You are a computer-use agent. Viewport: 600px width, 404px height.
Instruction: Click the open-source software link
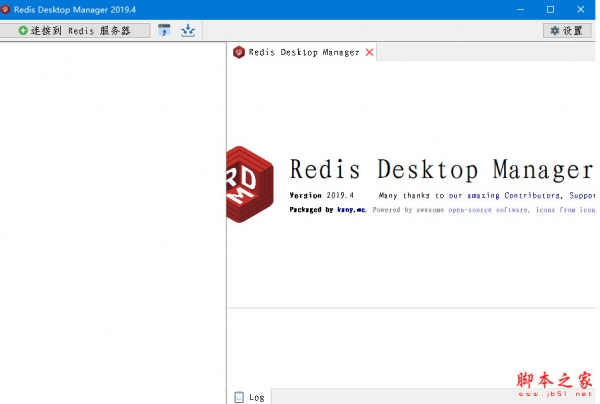point(488,210)
